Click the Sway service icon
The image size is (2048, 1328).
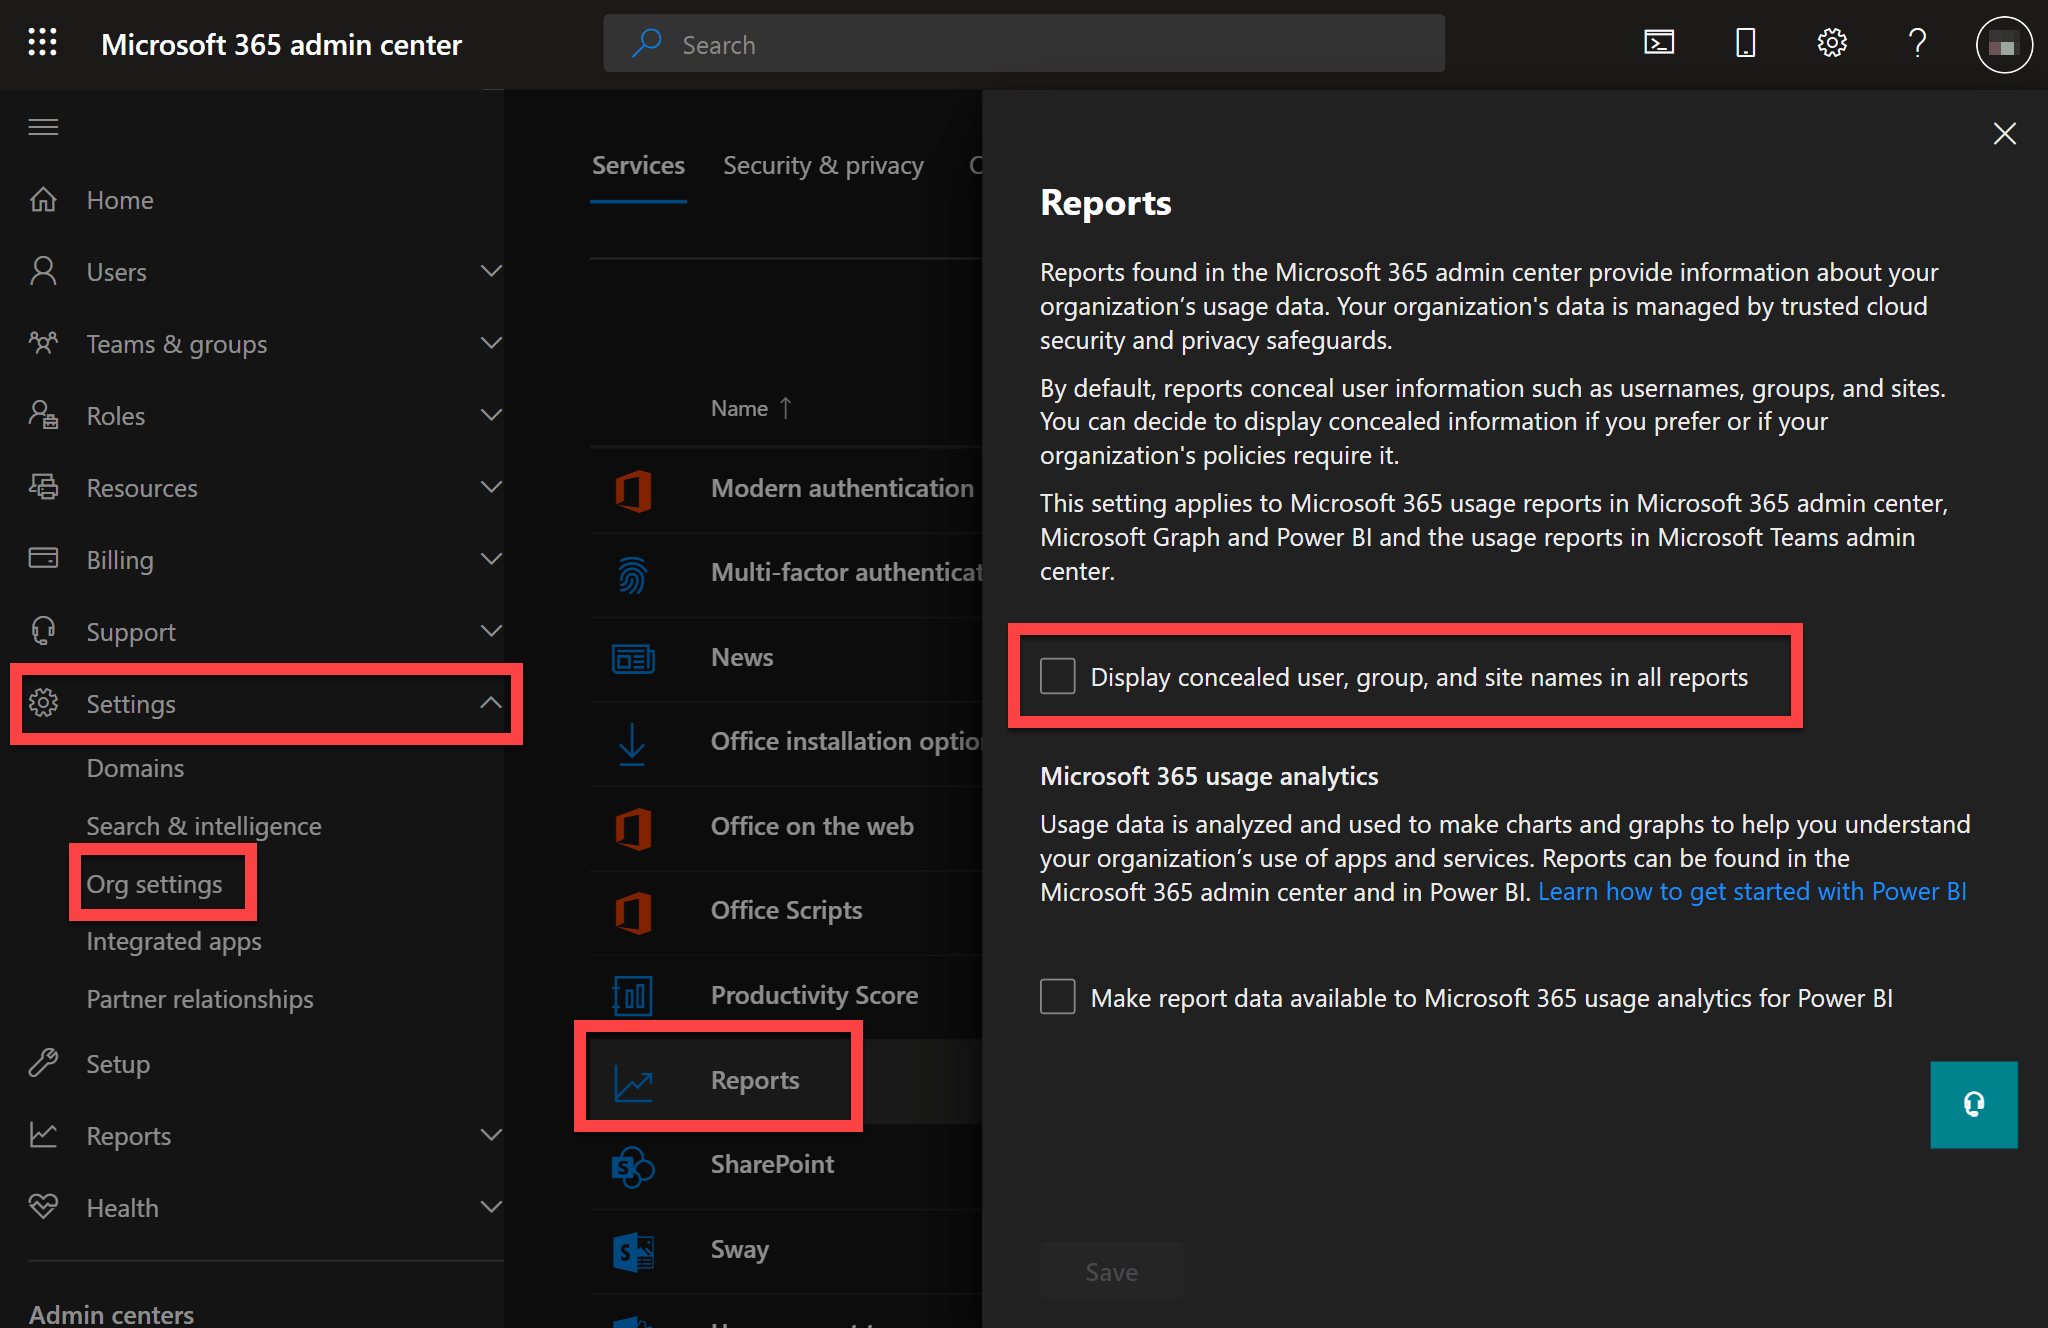tap(633, 1251)
